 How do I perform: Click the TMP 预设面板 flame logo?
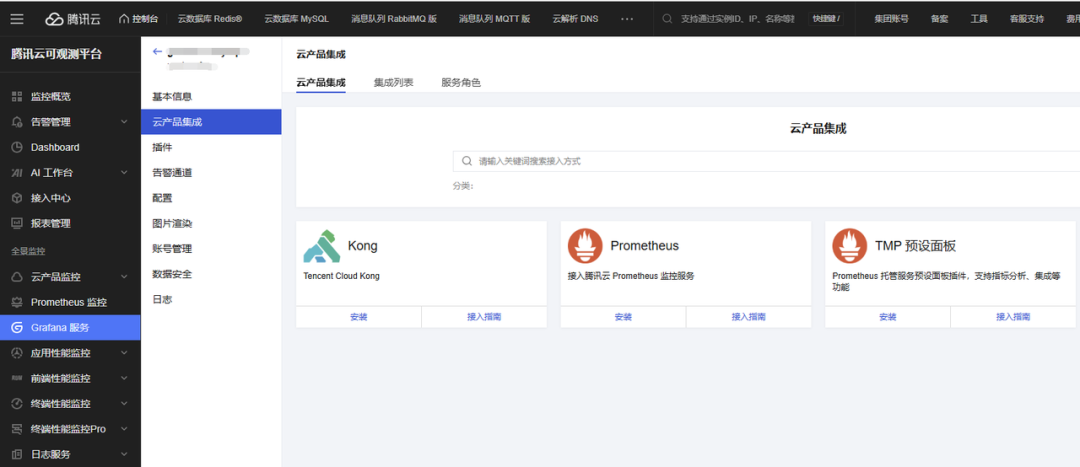click(850, 246)
